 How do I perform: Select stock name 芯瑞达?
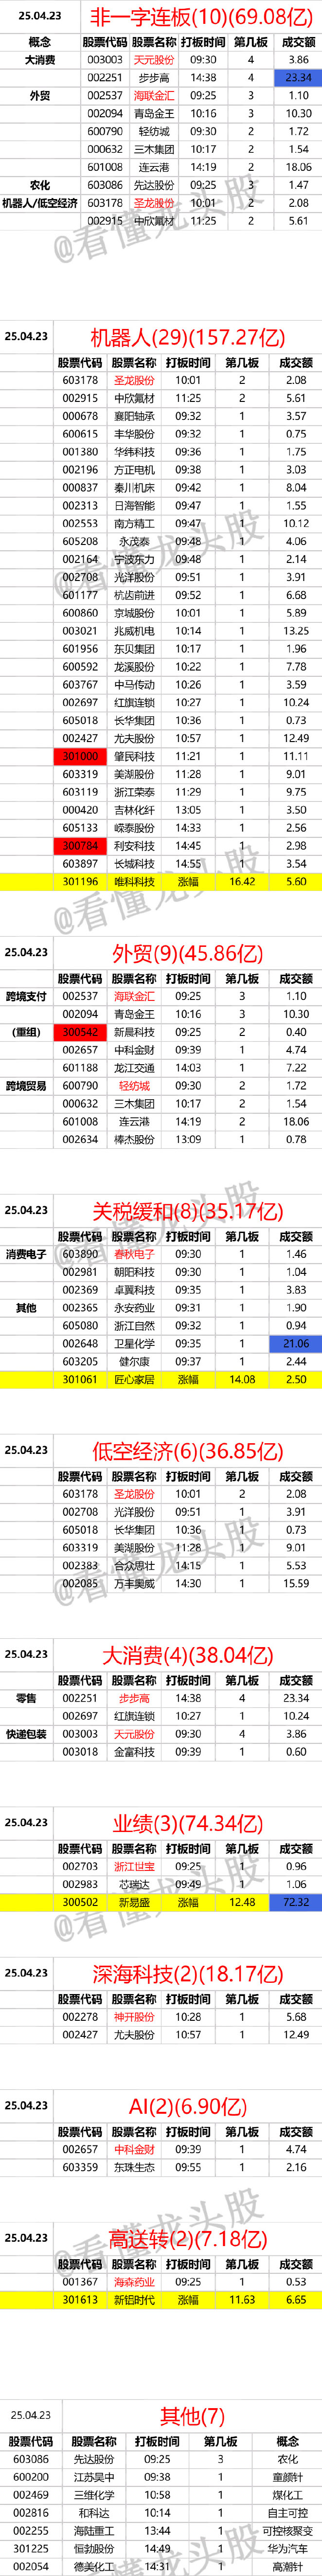pyautogui.click(x=134, y=1885)
